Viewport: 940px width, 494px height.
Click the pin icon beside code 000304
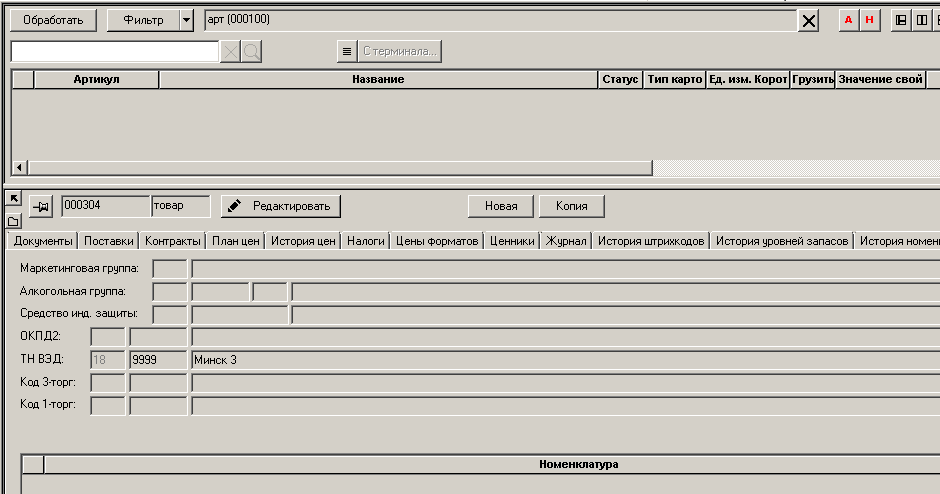click(40, 206)
